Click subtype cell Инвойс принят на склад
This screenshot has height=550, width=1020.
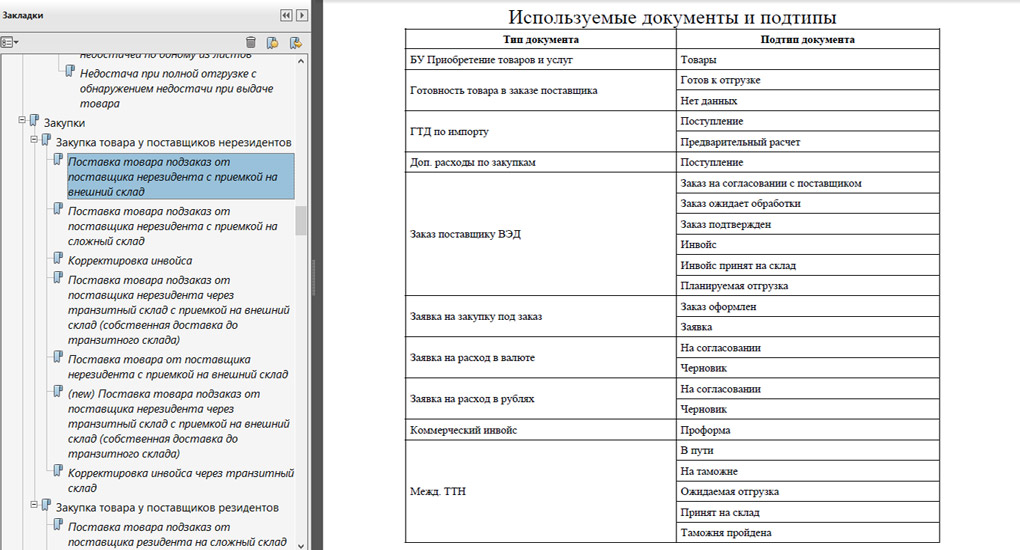tap(808, 265)
